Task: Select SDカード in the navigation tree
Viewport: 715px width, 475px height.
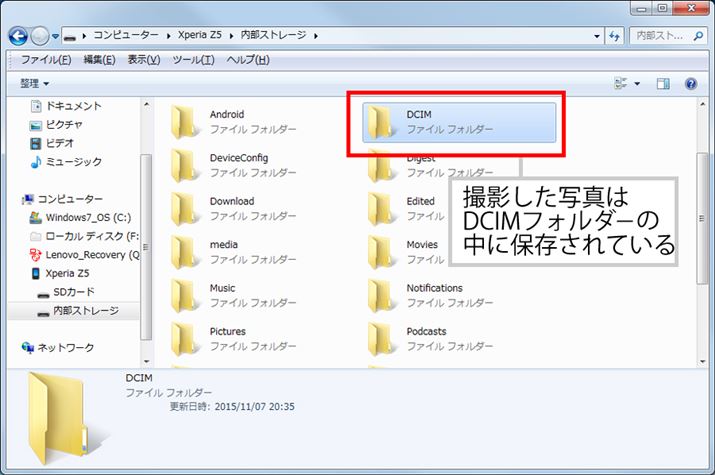Action: pyautogui.click(x=73, y=292)
